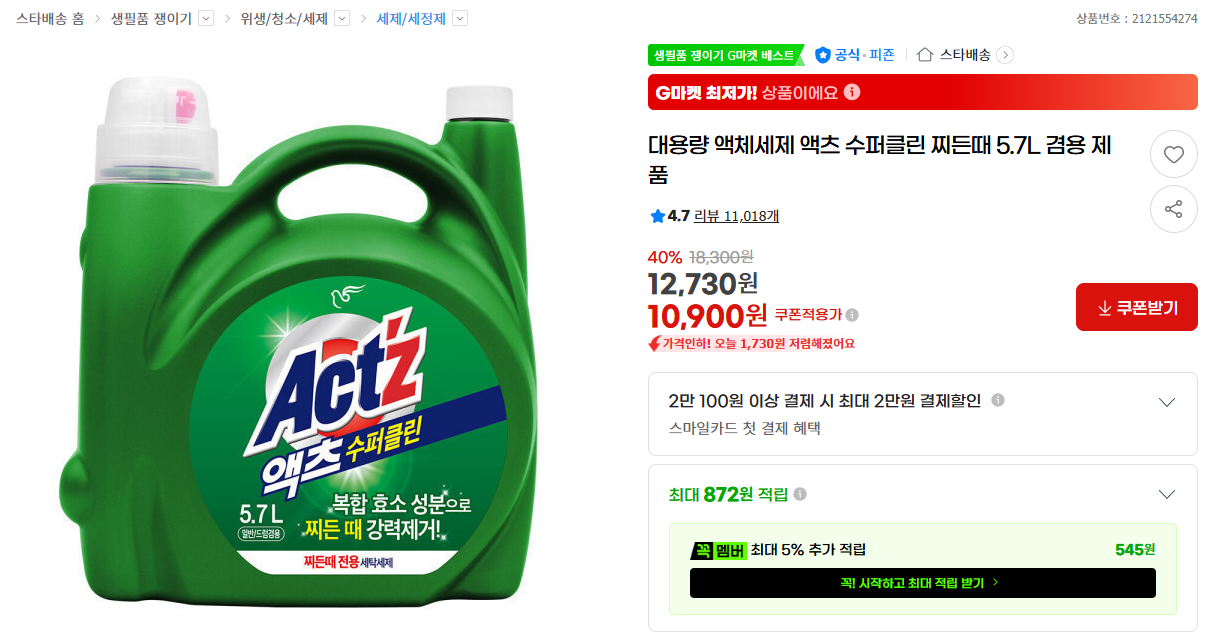Click the 스타배송 house icon

(x=925, y=55)
